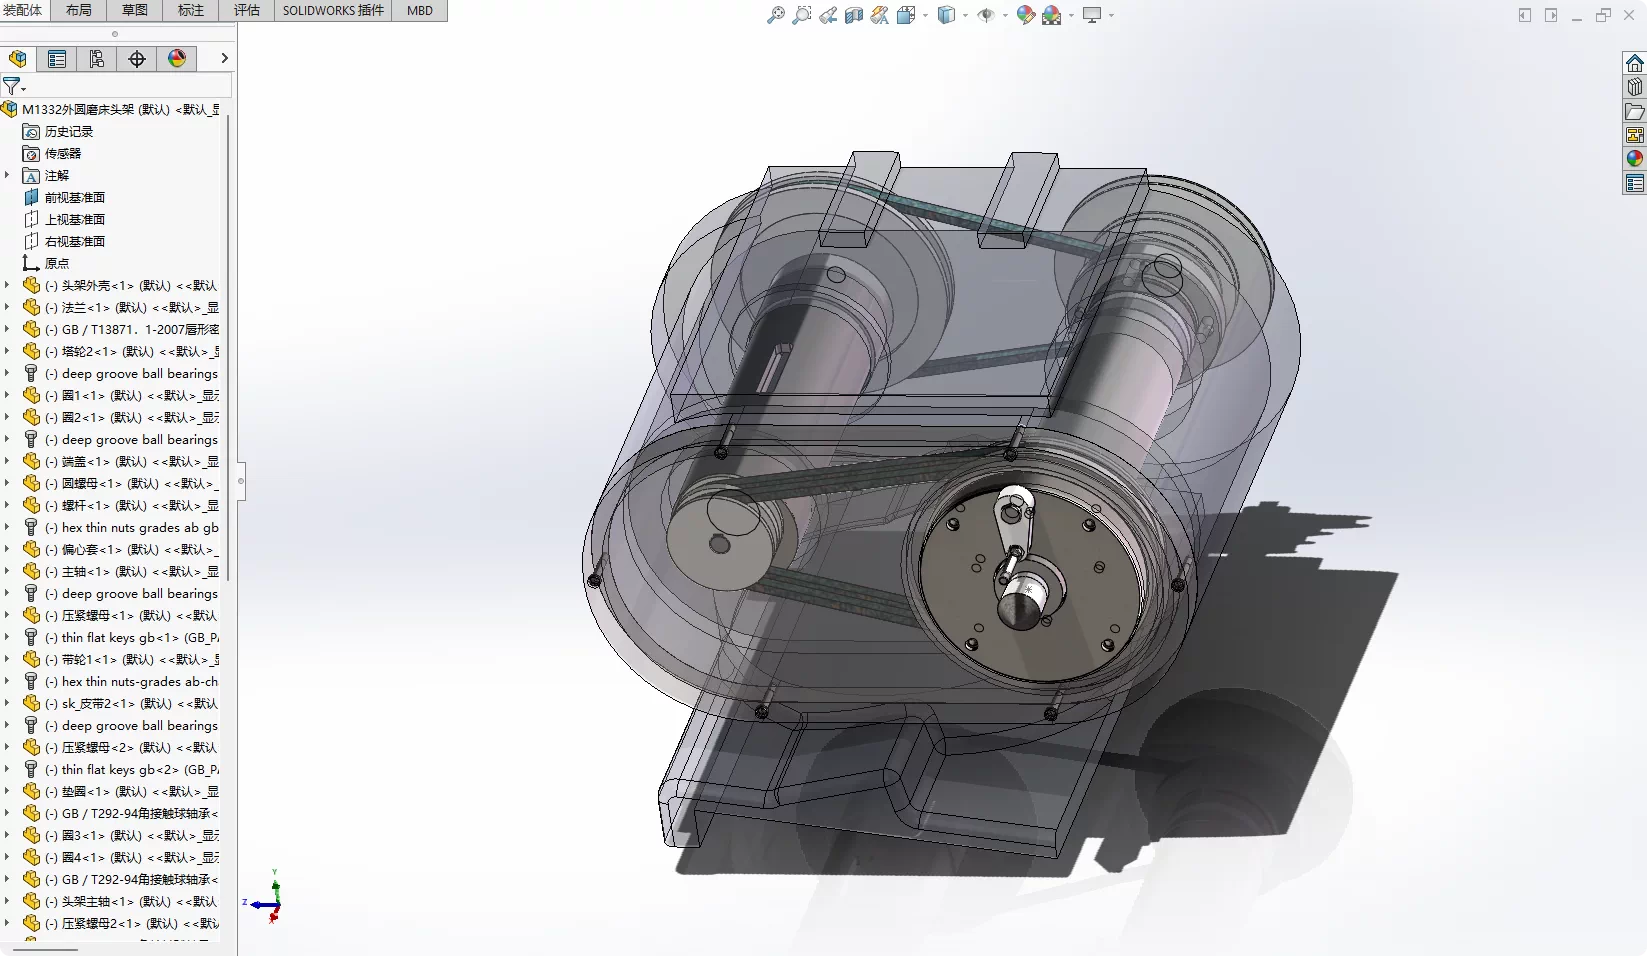This screenshot has height=956, width=1647.
Task: Open the Edit Appearance tool
Action: point(1025,15)
